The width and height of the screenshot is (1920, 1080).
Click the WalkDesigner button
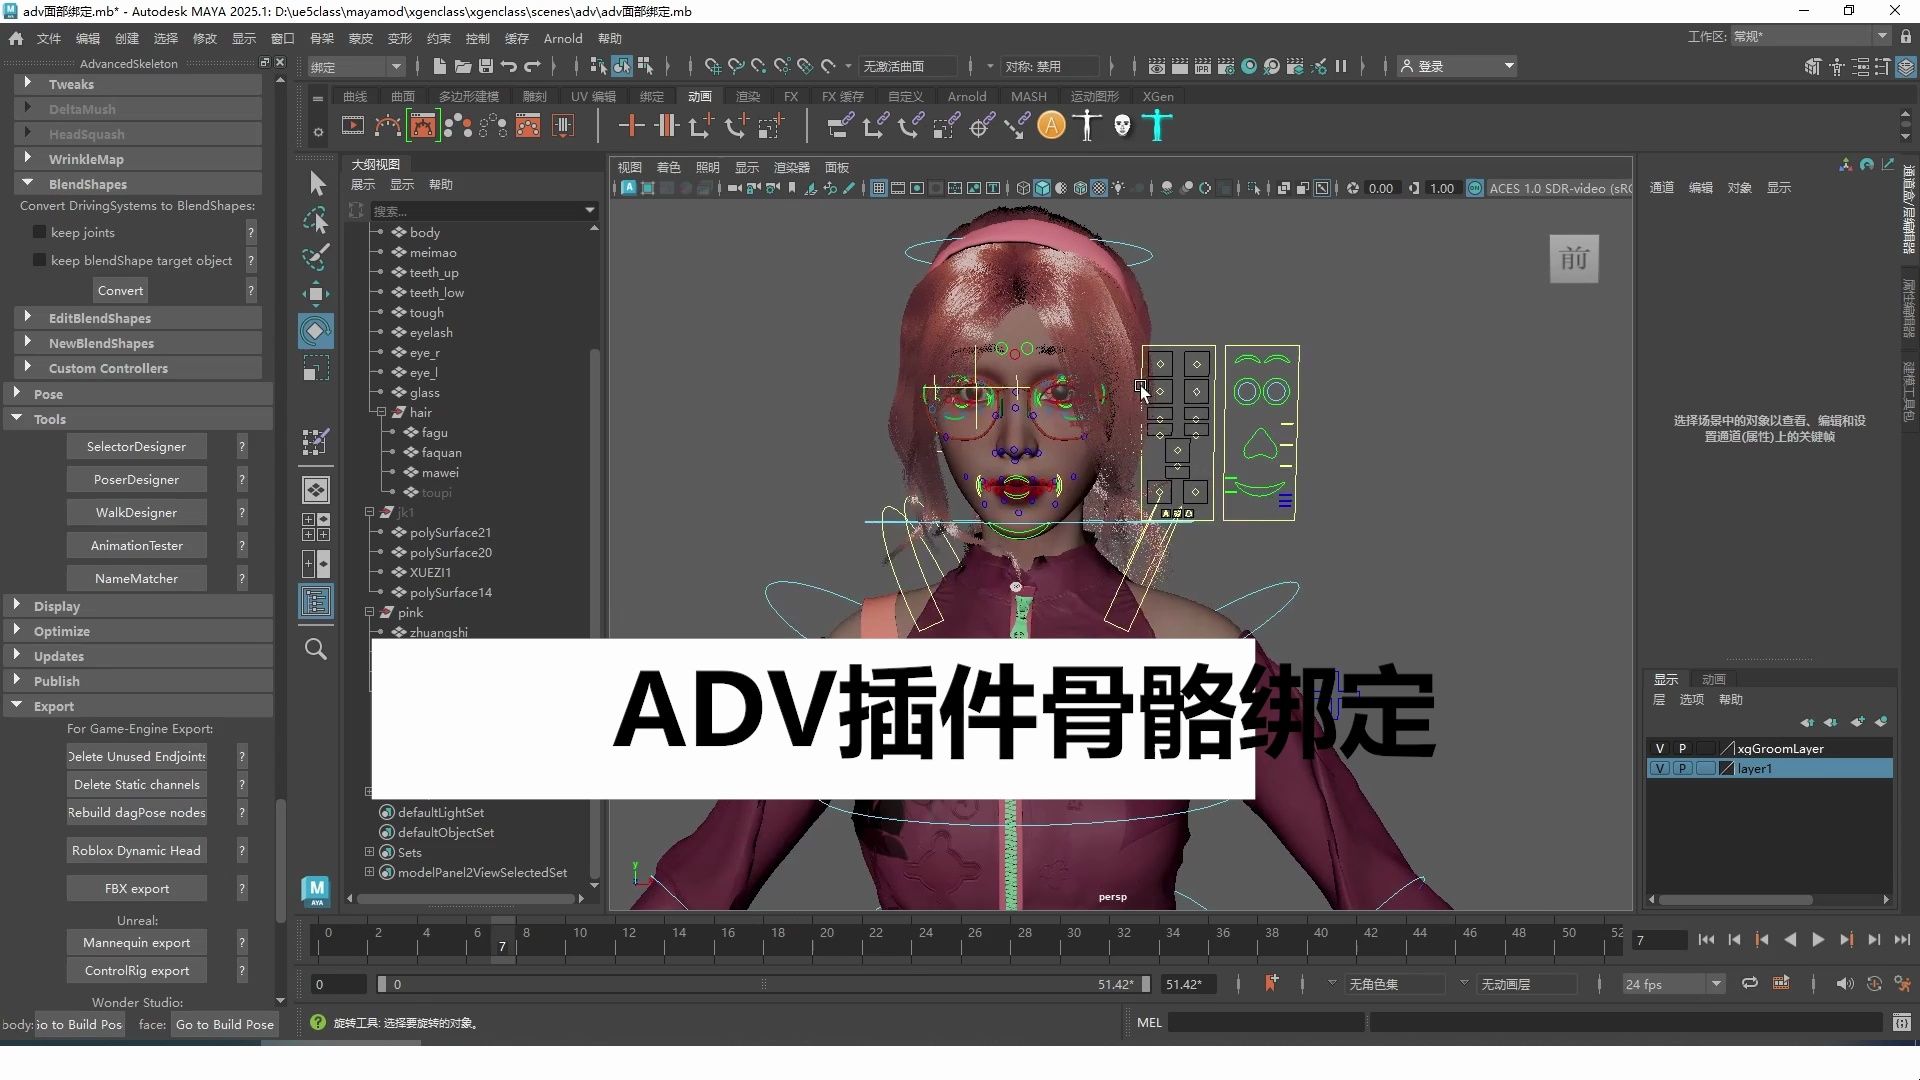coord(136,512)
